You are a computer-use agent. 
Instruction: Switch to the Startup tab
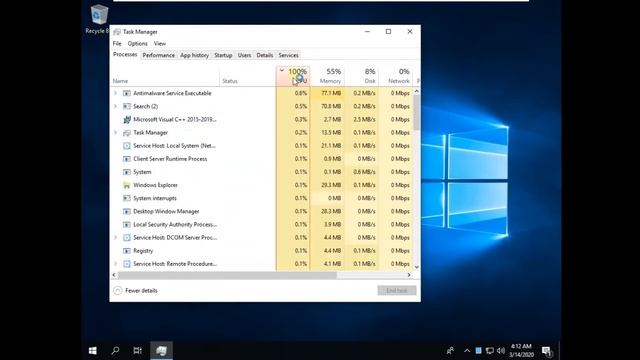(x=223, y=55)
